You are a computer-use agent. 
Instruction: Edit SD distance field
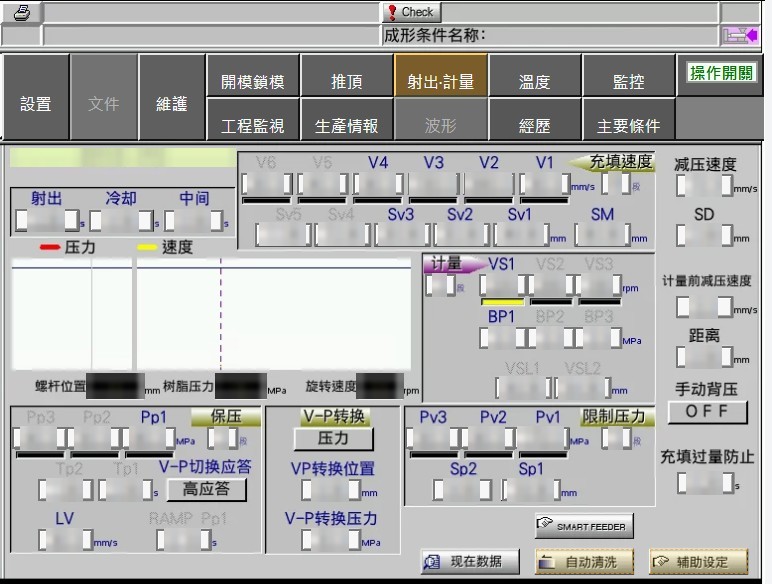pyautogui.click(x=704, y=235)
